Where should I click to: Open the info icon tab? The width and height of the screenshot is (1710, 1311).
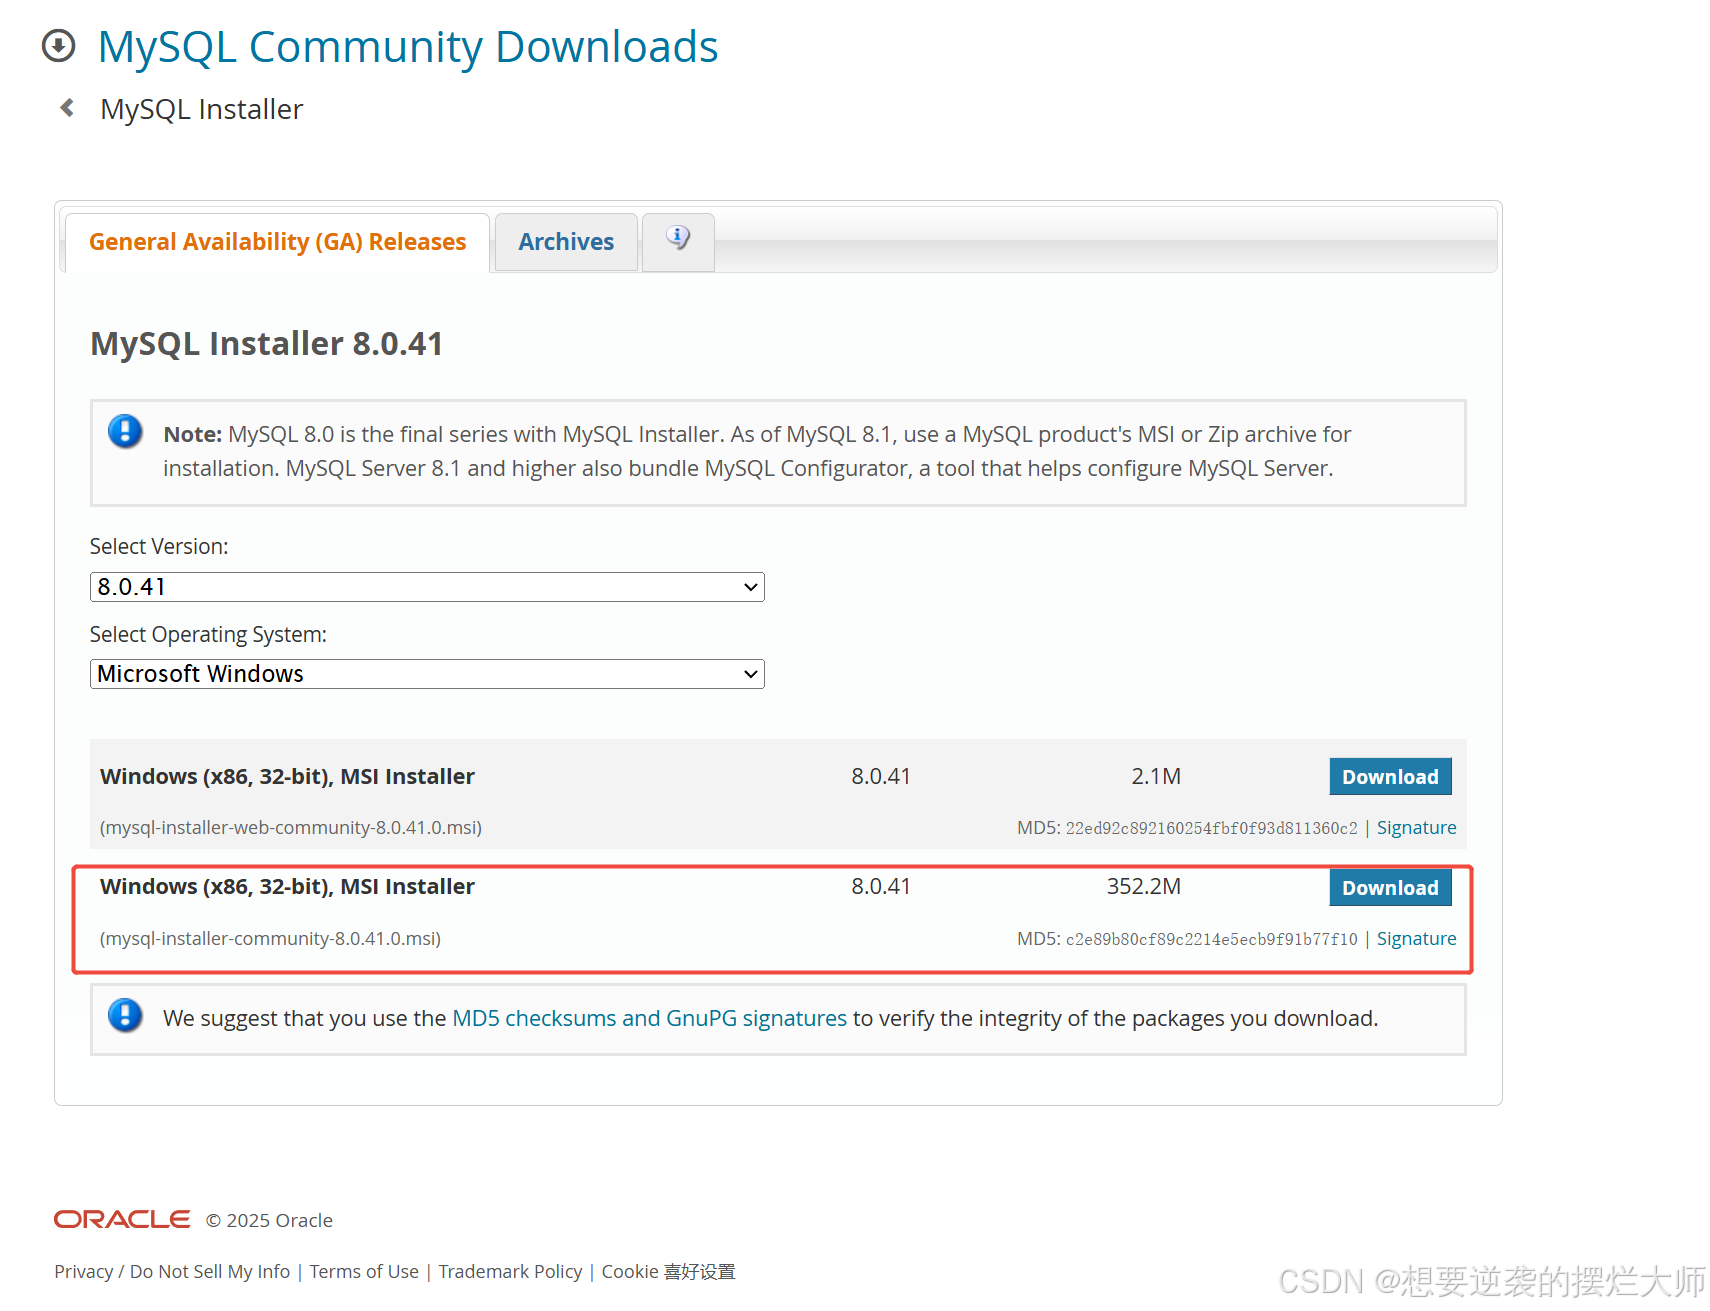[x=678, y=240]
